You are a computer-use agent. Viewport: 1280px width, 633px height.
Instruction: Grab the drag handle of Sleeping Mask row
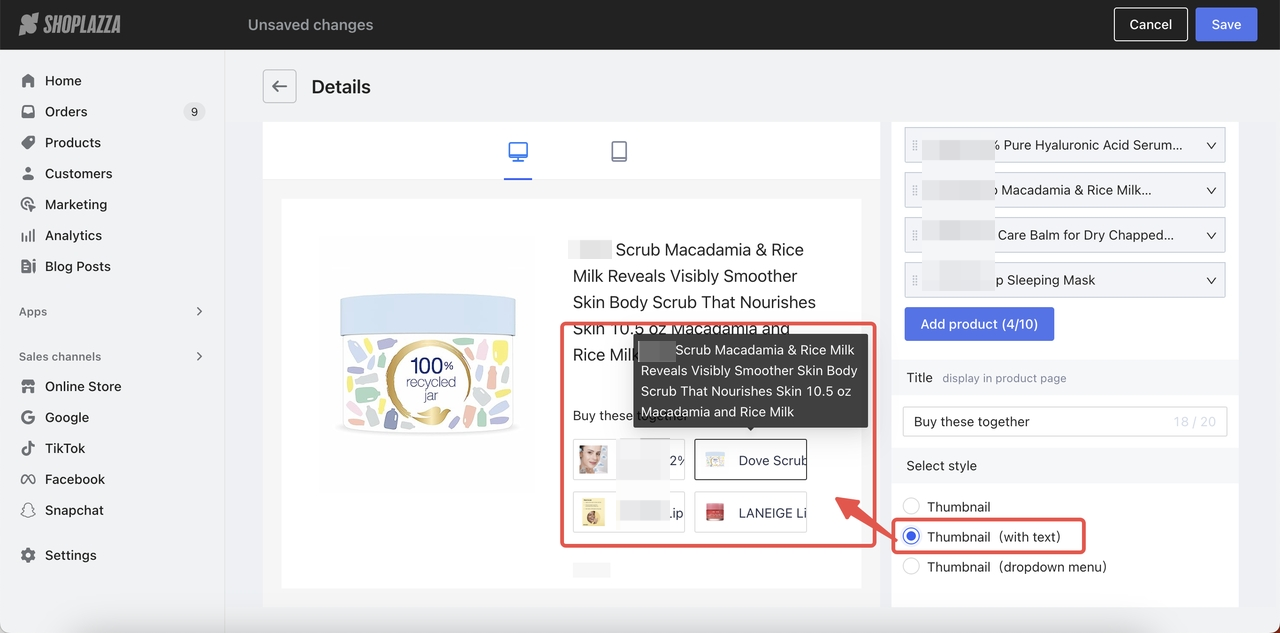(915, 280)
